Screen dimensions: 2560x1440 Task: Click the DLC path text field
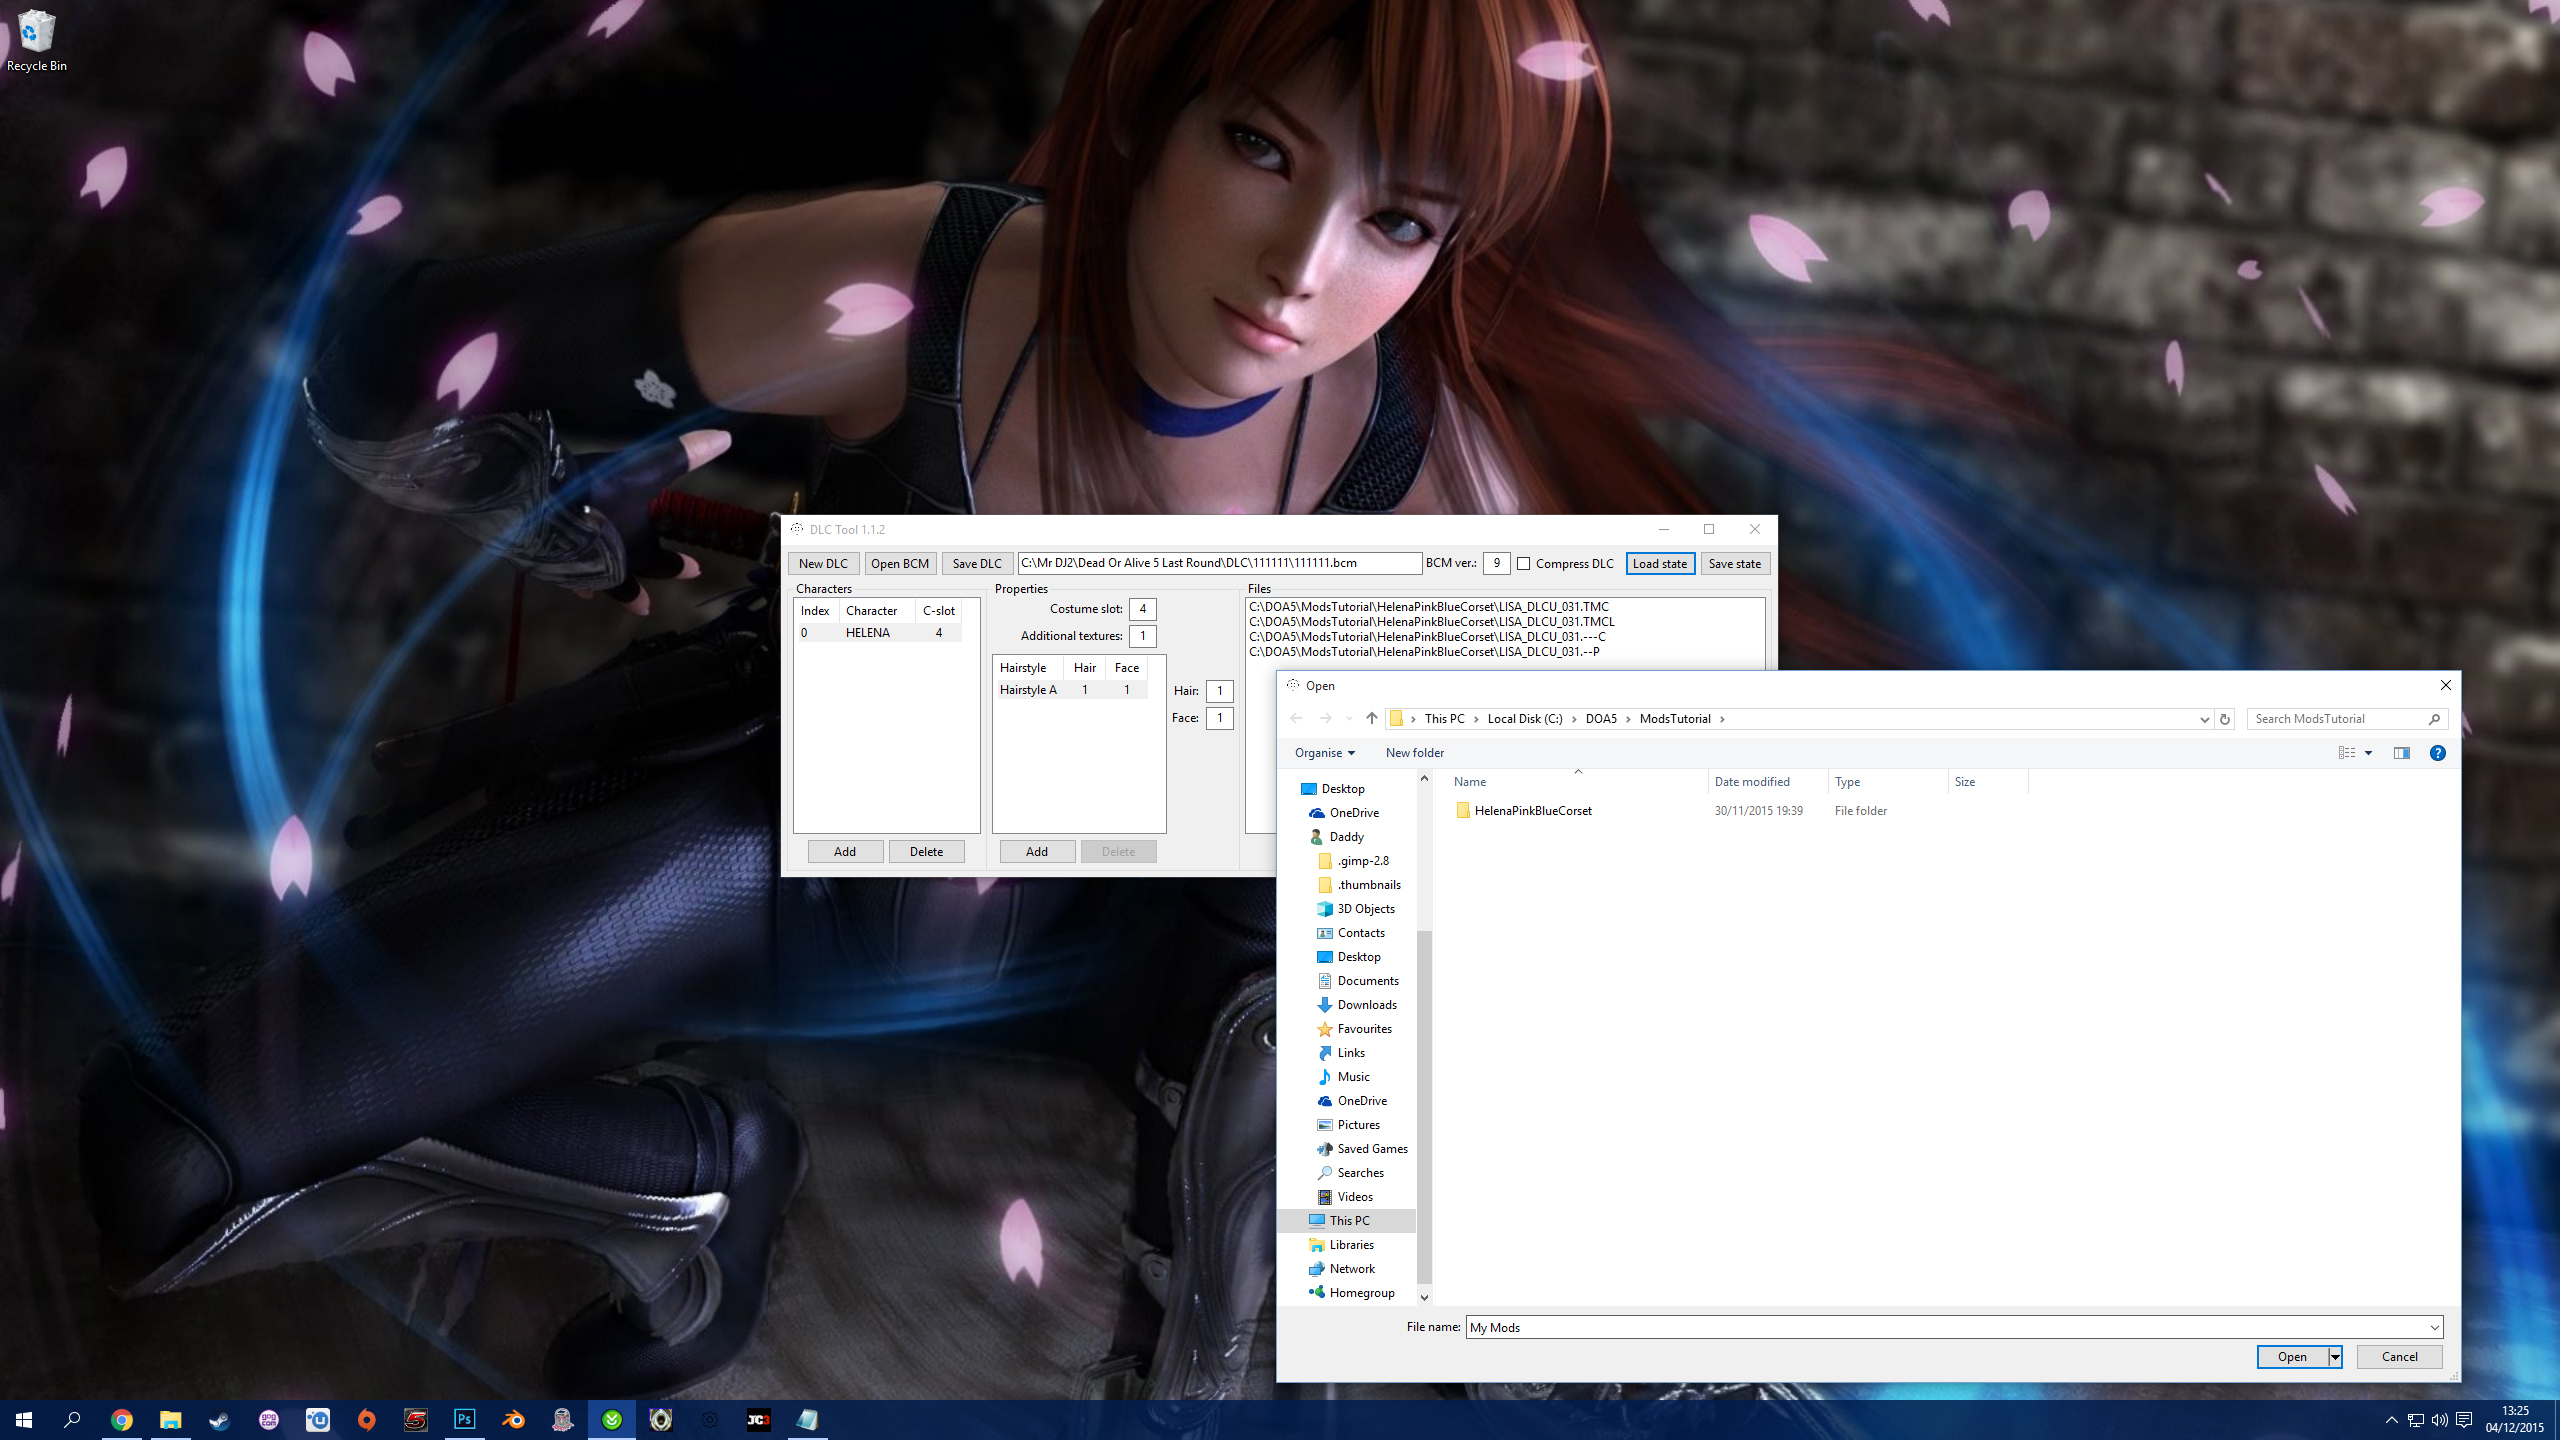coord(1219,563)
